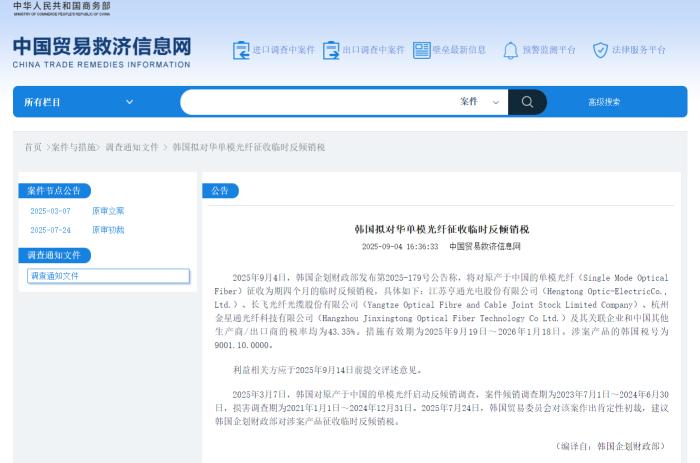This screenshot has width=700, height=463.
Task: Click the 预警监测平台 bell icon
Action: click(x=510, y=50)
